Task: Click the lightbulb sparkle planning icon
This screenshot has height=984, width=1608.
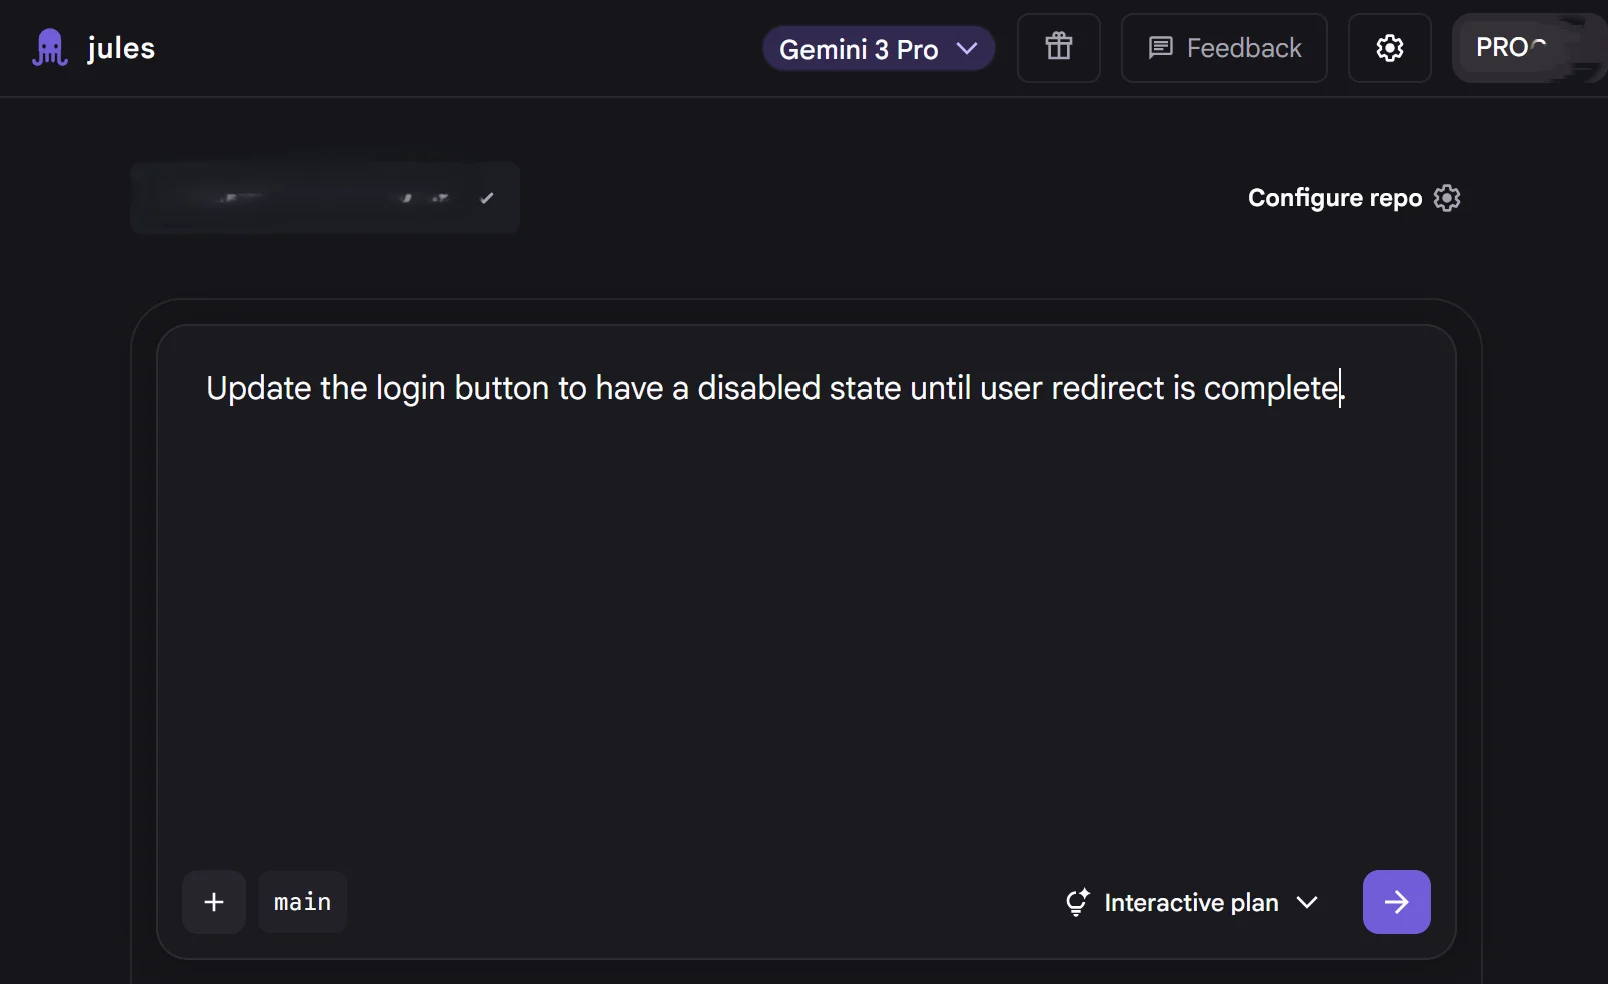Action: click(x=1077, y=902)
